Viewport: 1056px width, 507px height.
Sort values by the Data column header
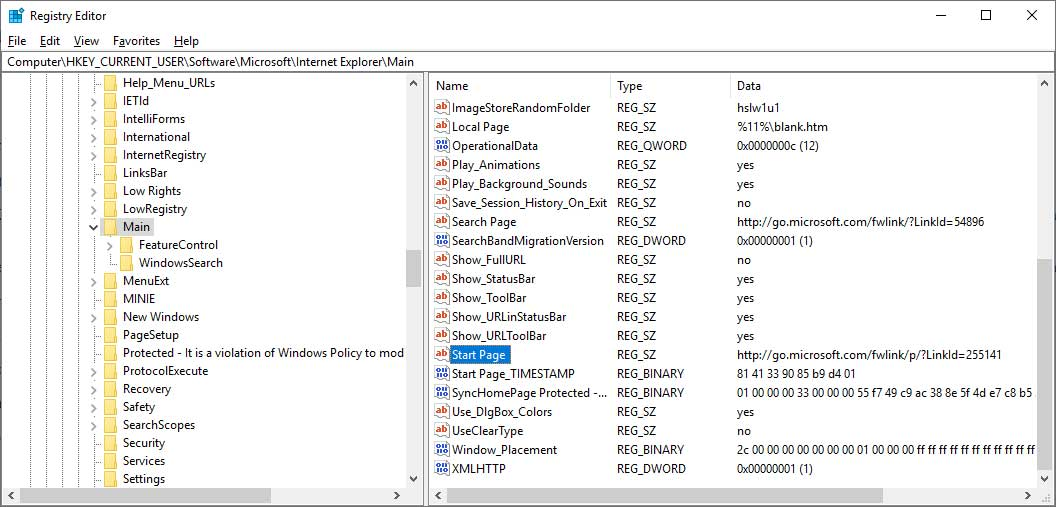pos(882,86)
